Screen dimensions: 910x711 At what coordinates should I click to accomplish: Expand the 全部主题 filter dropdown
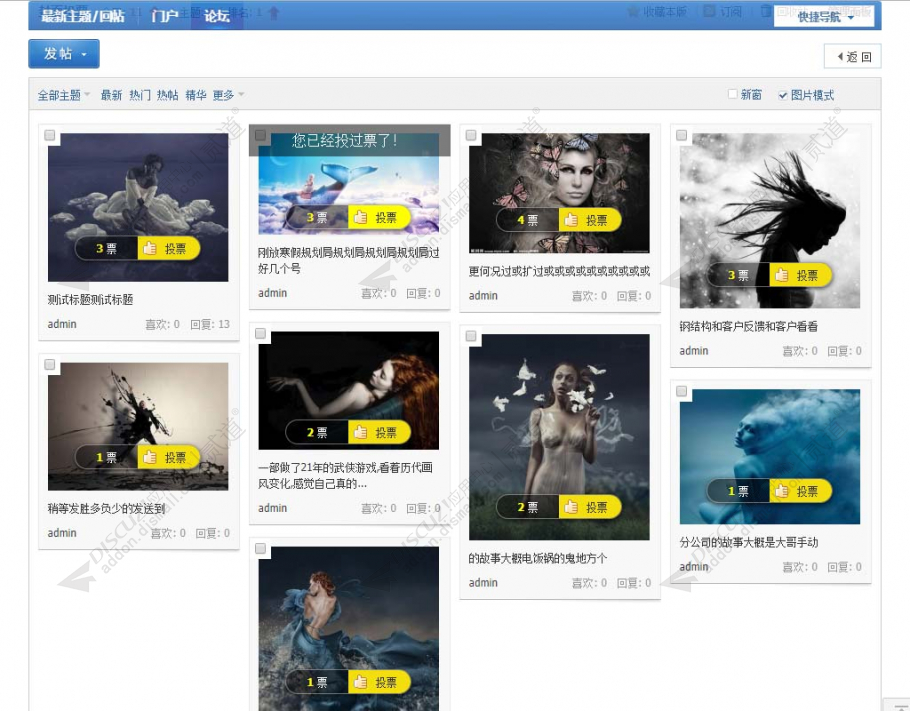pyautogui.click(x=64, y=95)
